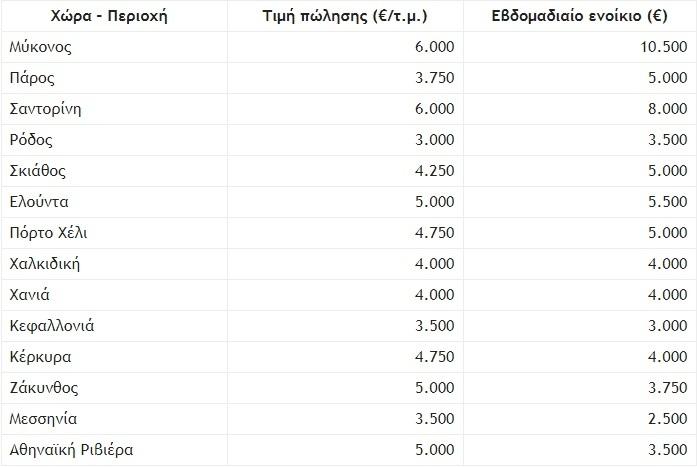Select the Σαντορίνη row label
This screenshot has height=468, width=697.
tap(46, 109)
